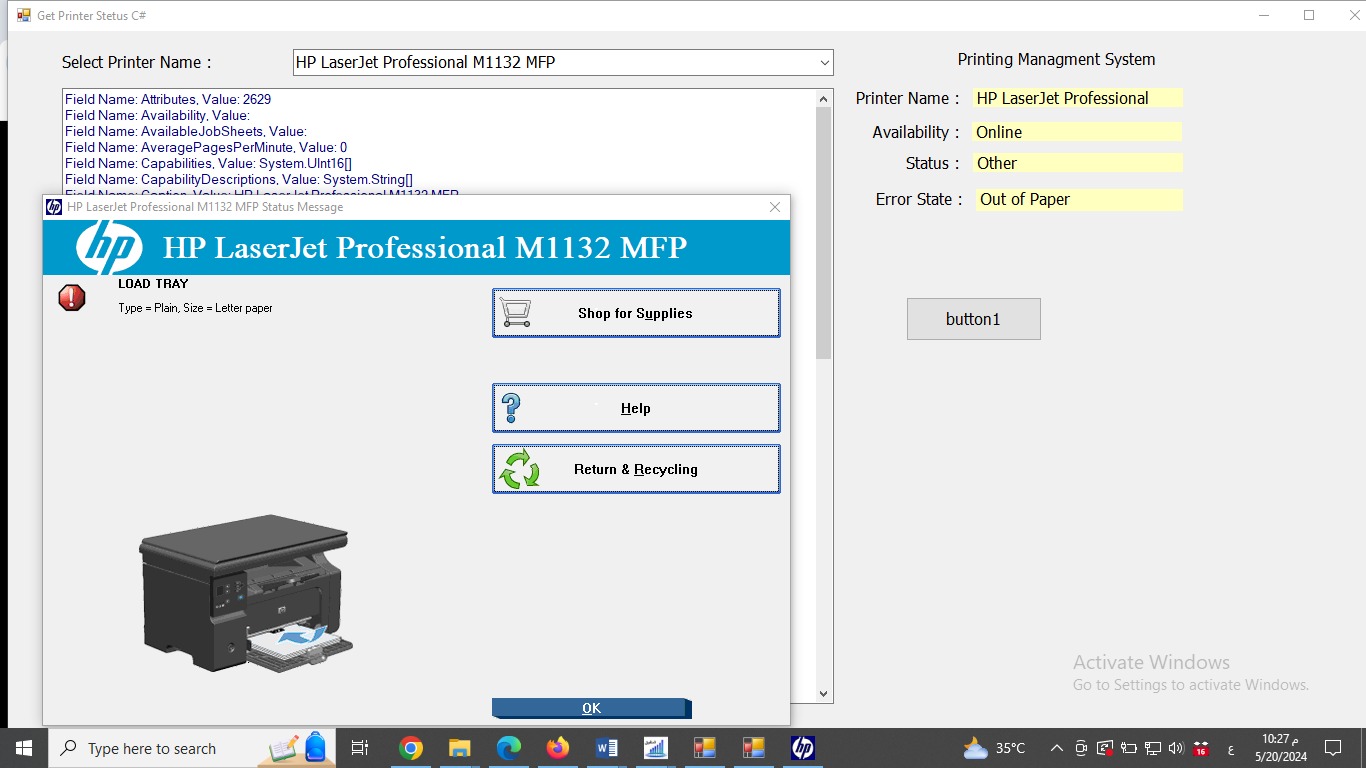Click the field list scrollbar thumb

click(824, 232)
